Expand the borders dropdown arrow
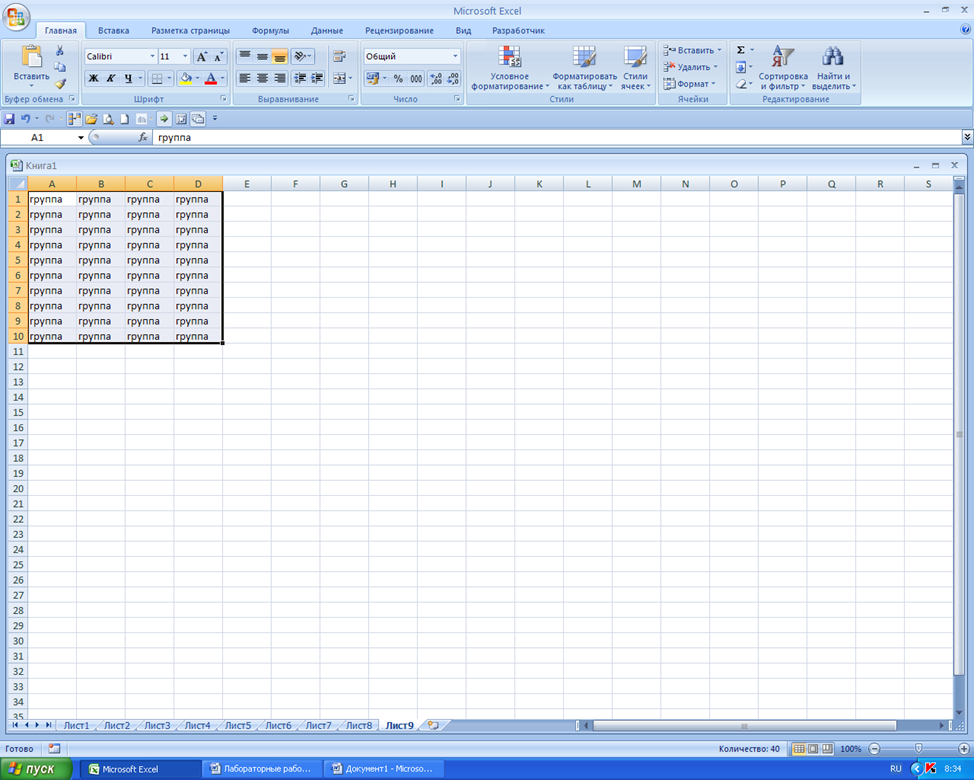The width and height of the screenshot is (974, 780). click(169, 78)
